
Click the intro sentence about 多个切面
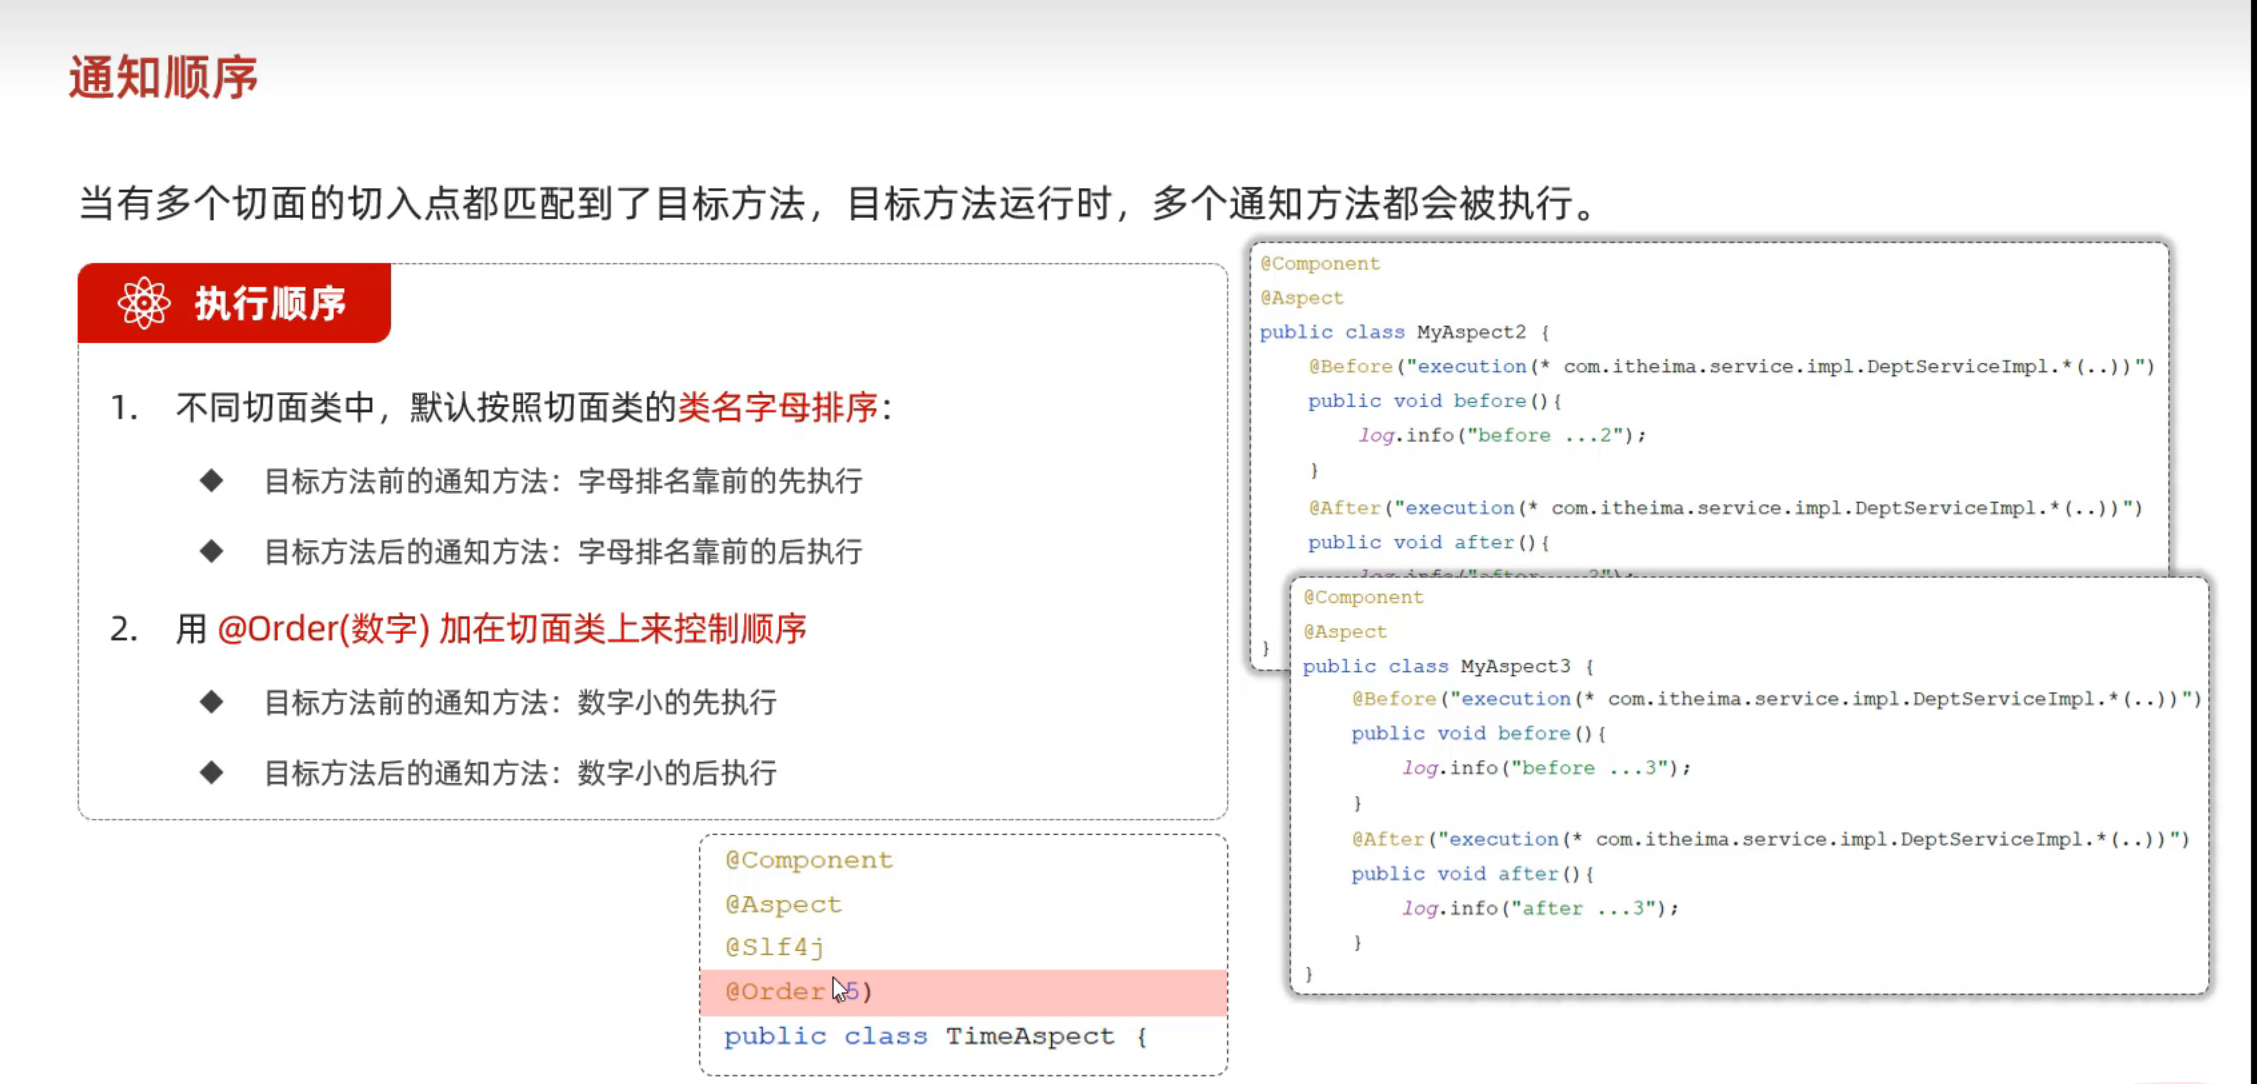tap(838, 204)
